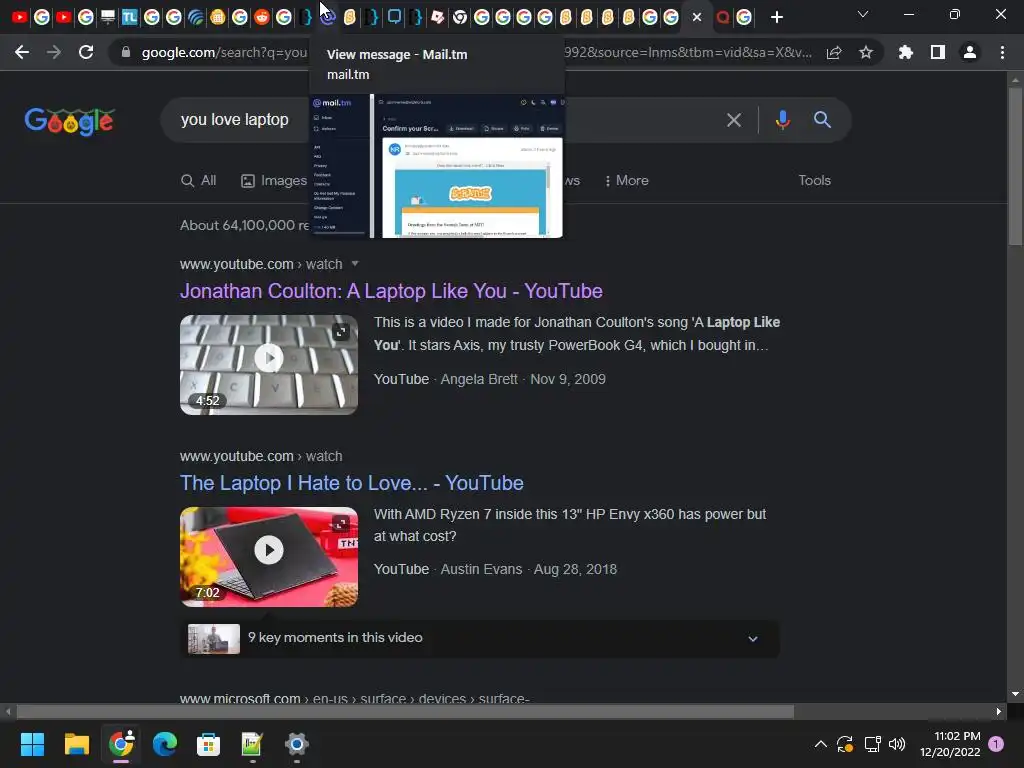Bookmark this page with the star
Image resolution: width=1024 pixels, height=768 pixels.
[x=866, y=53]
